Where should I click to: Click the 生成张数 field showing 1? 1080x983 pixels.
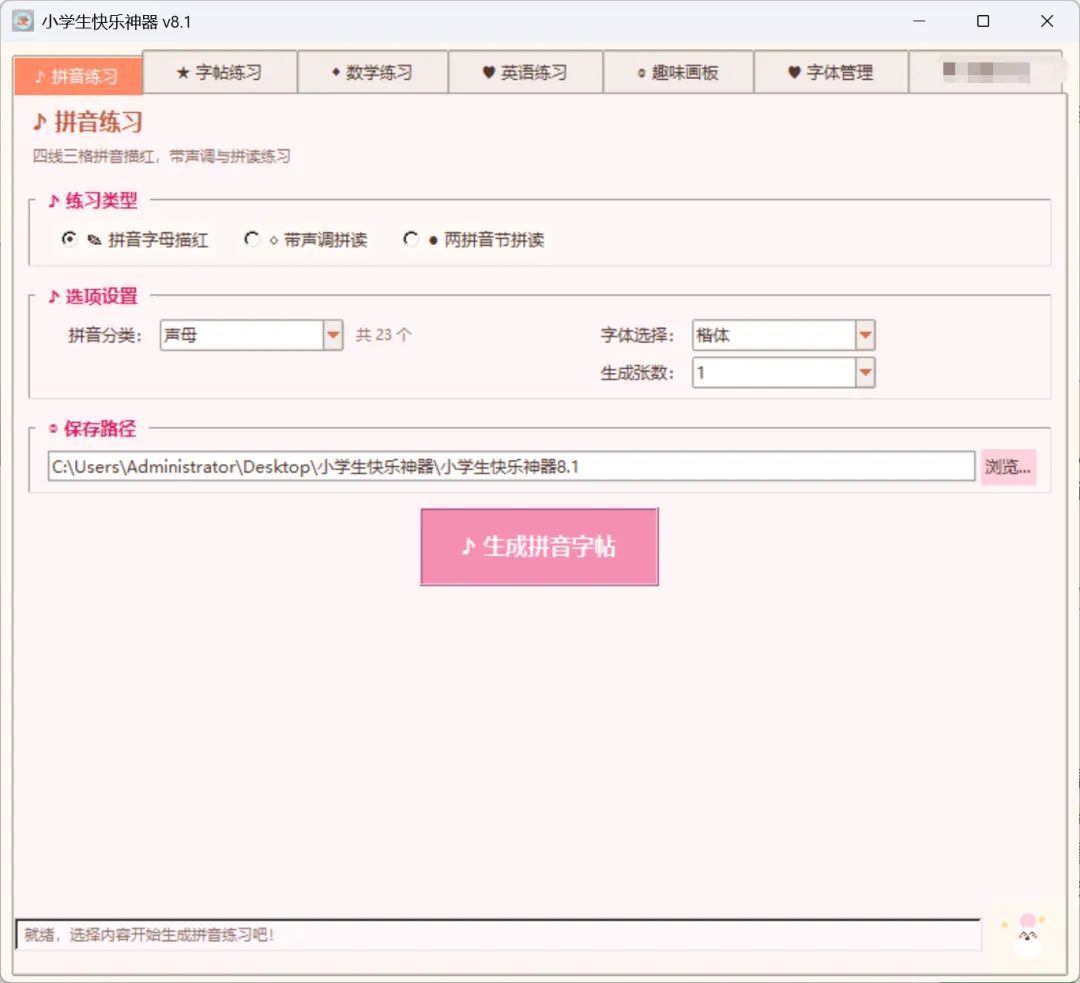[784, 373]
